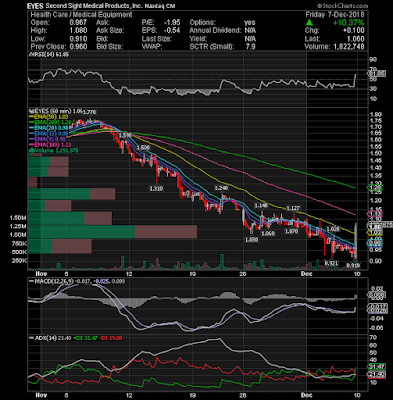Click the SCTR (Small) value 7.9
The height and width of the screenshot is (400, 393).
[x=251, y=47]
